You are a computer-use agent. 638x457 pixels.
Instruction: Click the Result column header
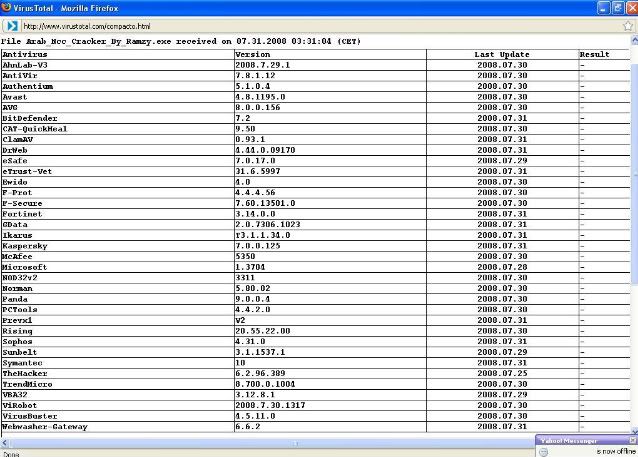pyautogui.click(x=594, y=55)
